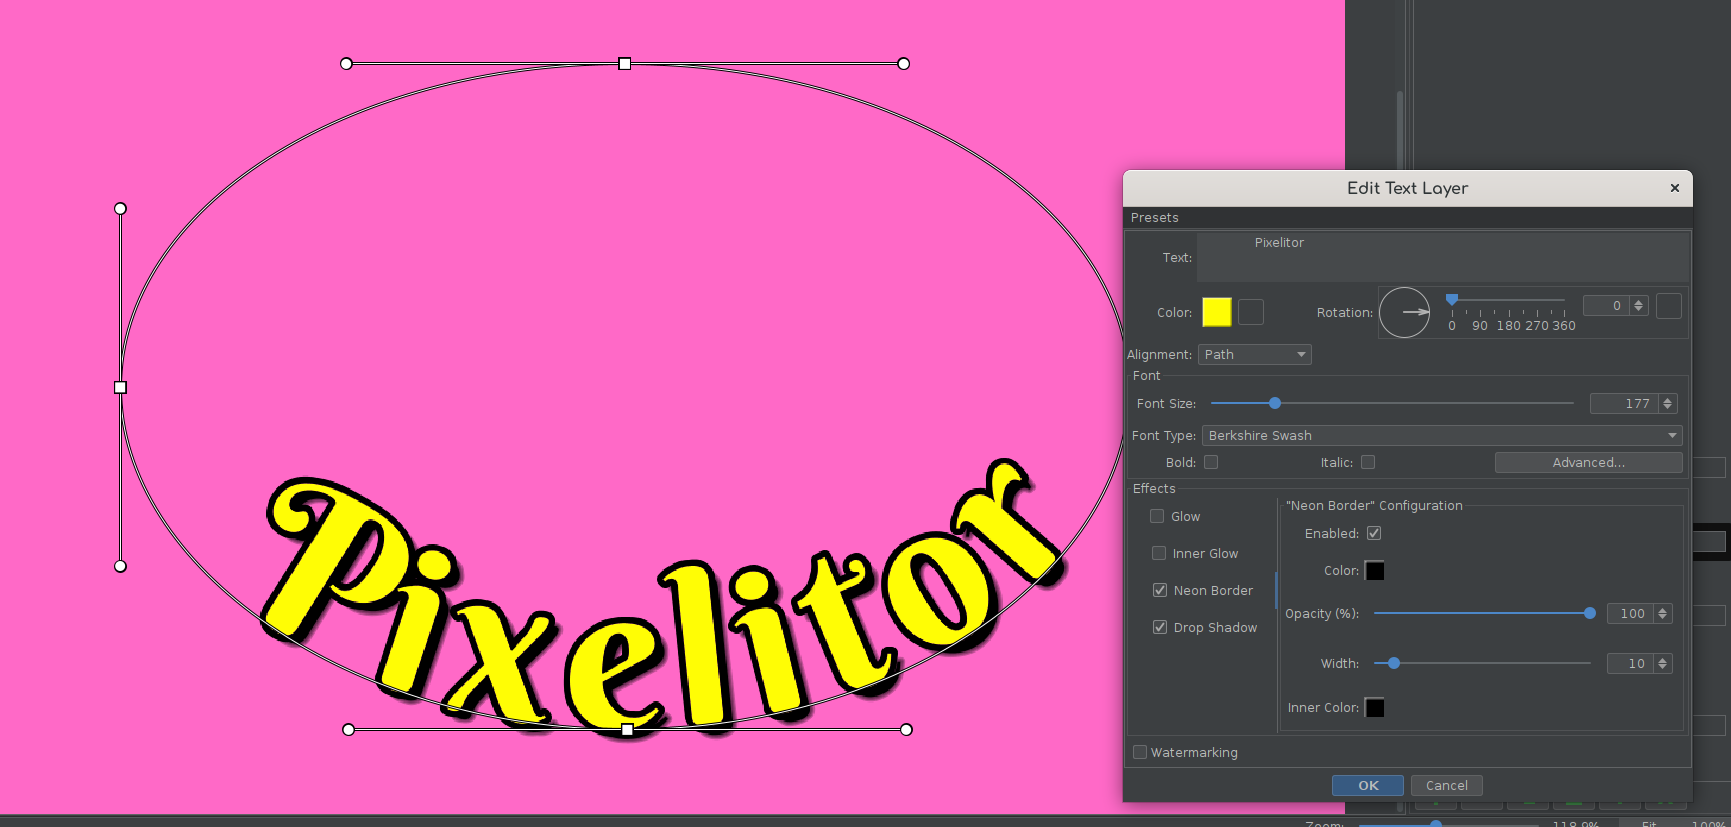
Task: Click the left anchor's lower control handle
Action: tap(121, 566)
